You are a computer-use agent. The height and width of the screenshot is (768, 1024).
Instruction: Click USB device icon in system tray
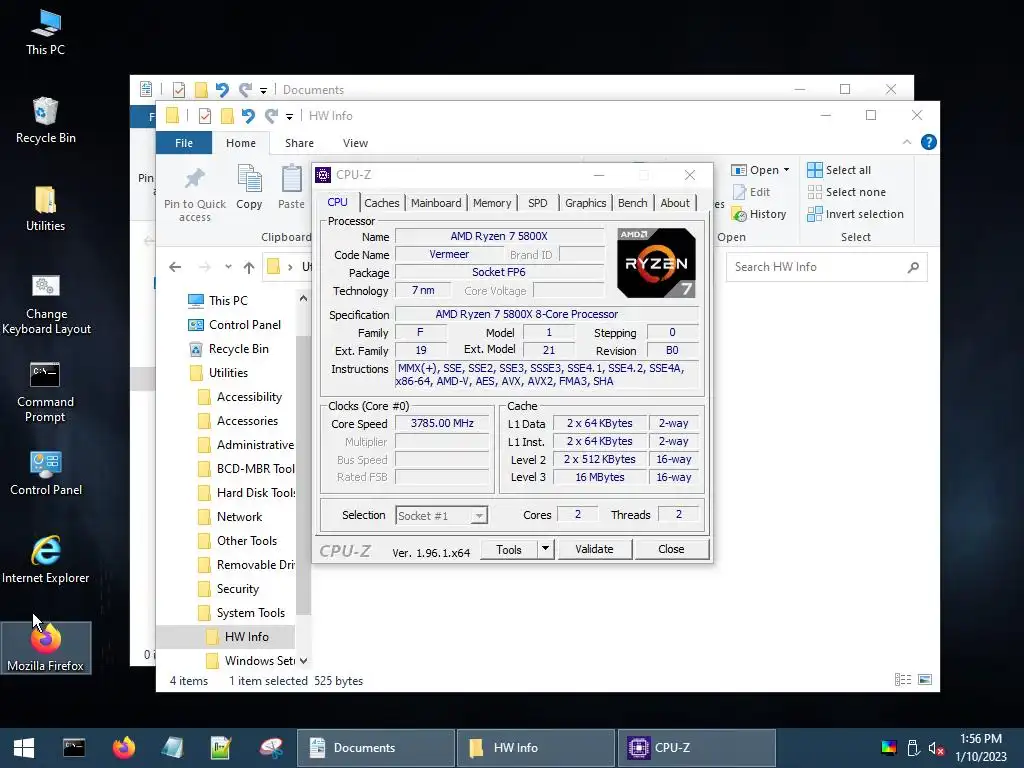(913, 748)
